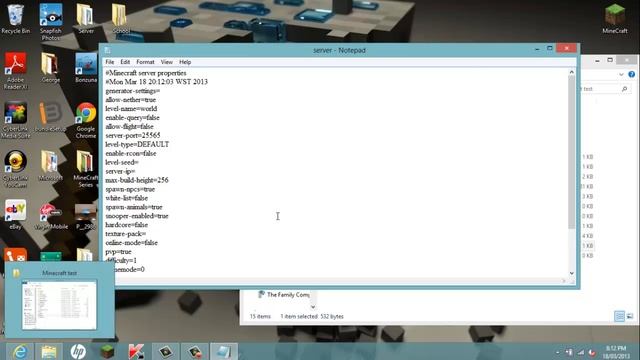Screen dimensions: 640x360
Task: Select The Family Comp item in Explorer
Action: coord(284,294)
